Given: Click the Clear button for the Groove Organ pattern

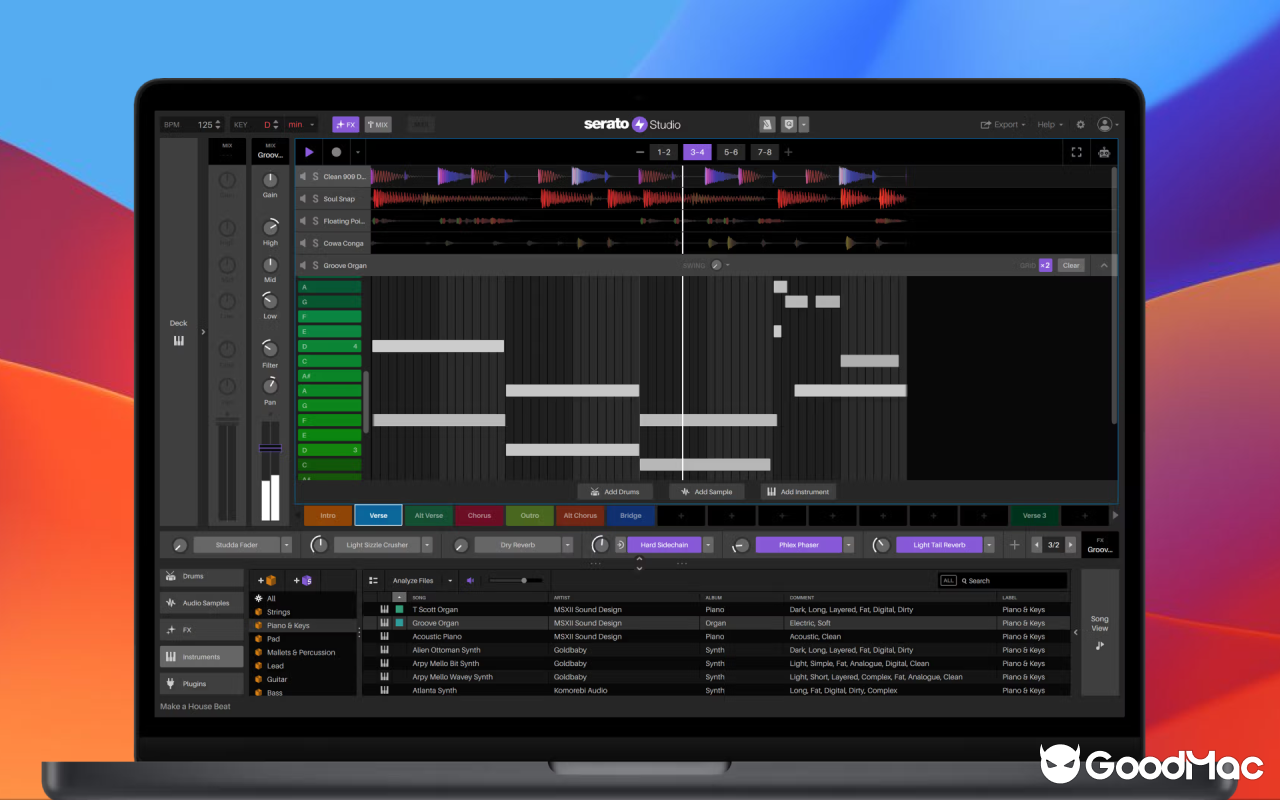Looking at the screenshot, I should pos(1070,265).
